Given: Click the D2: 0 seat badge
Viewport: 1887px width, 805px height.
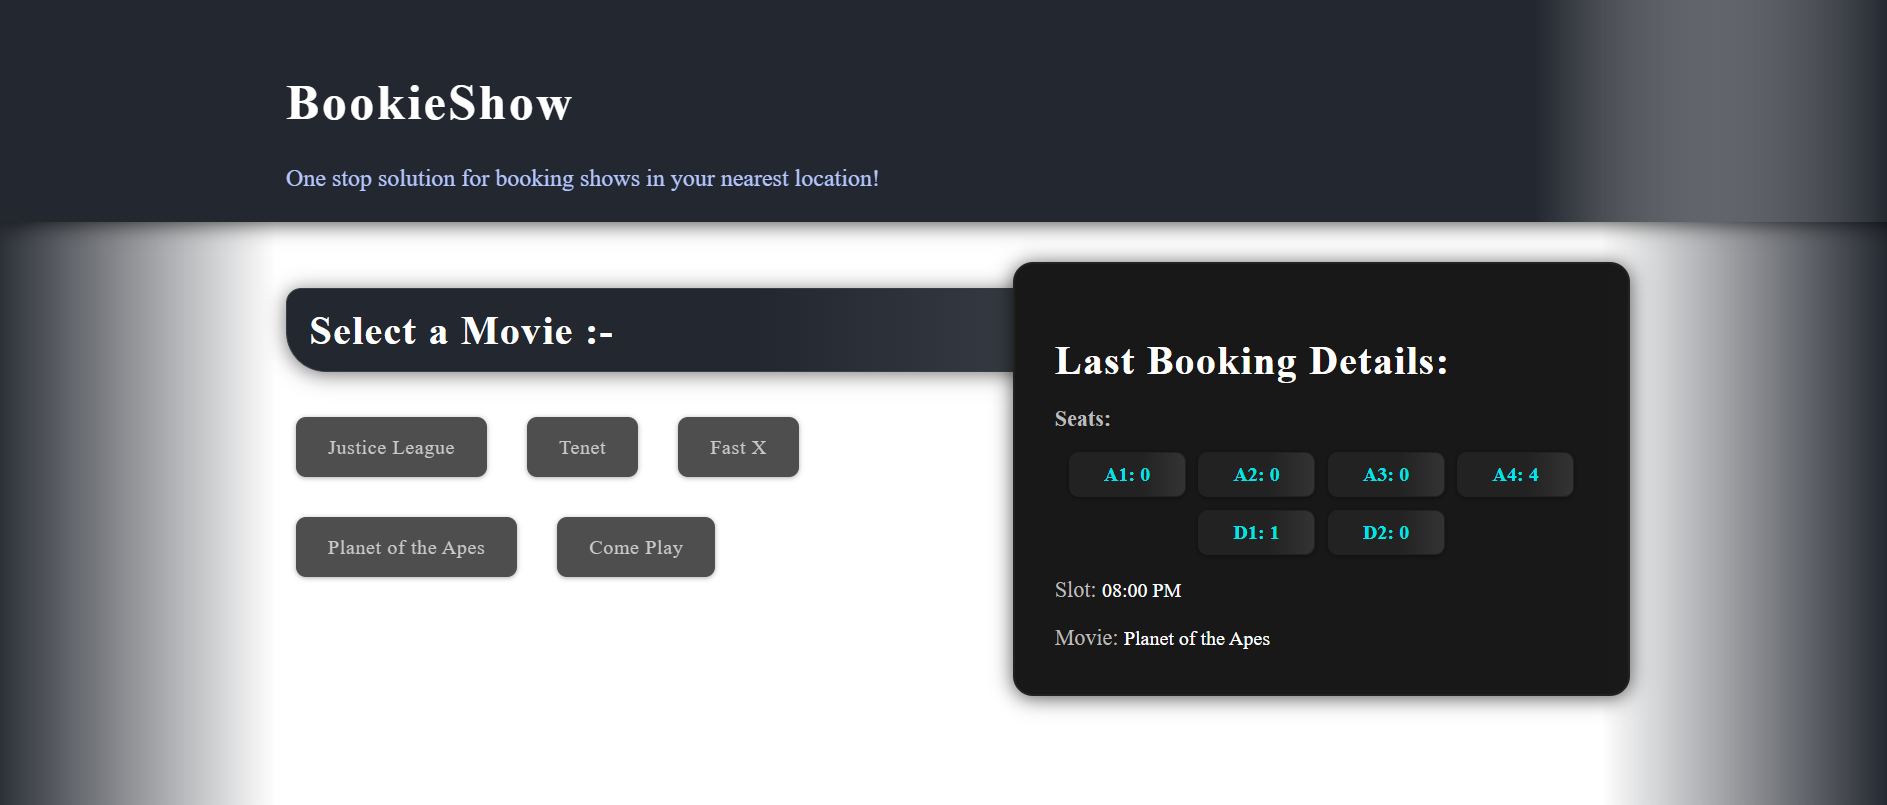Looking at the screenshot, I should 1386,533.
